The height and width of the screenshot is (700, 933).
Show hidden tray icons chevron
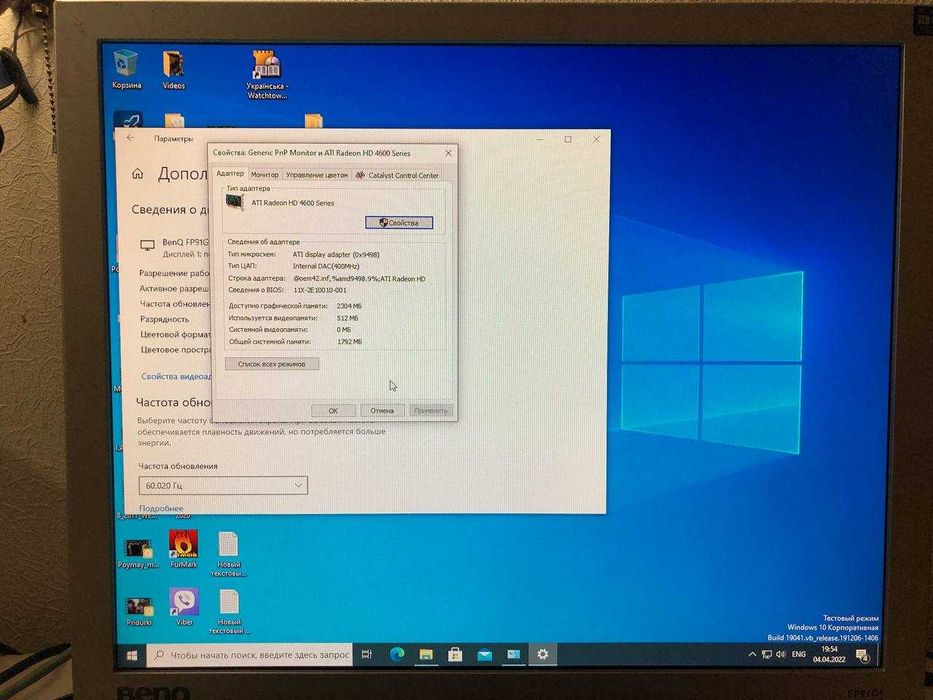752,655
